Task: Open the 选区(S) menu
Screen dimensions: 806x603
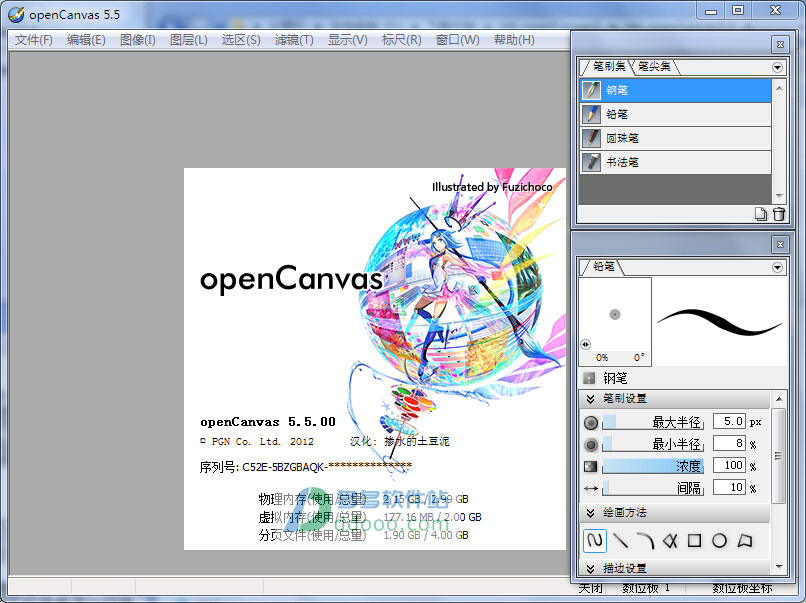Action: (241, 40)
